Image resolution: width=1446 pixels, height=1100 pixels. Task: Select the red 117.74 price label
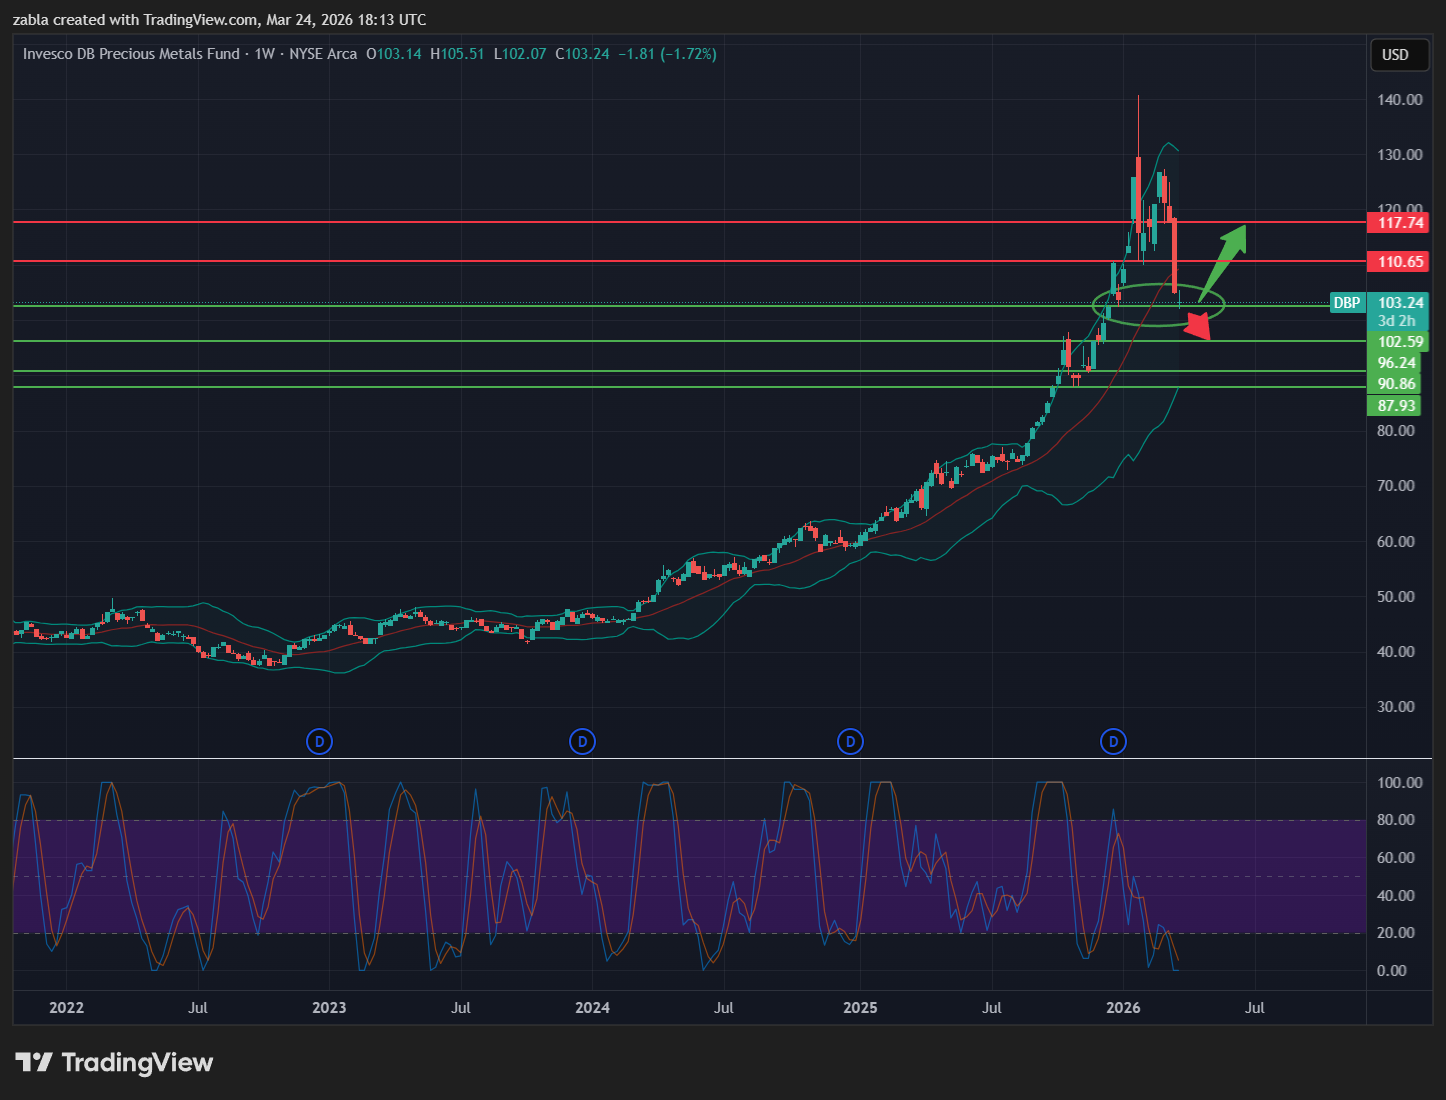1399,223
